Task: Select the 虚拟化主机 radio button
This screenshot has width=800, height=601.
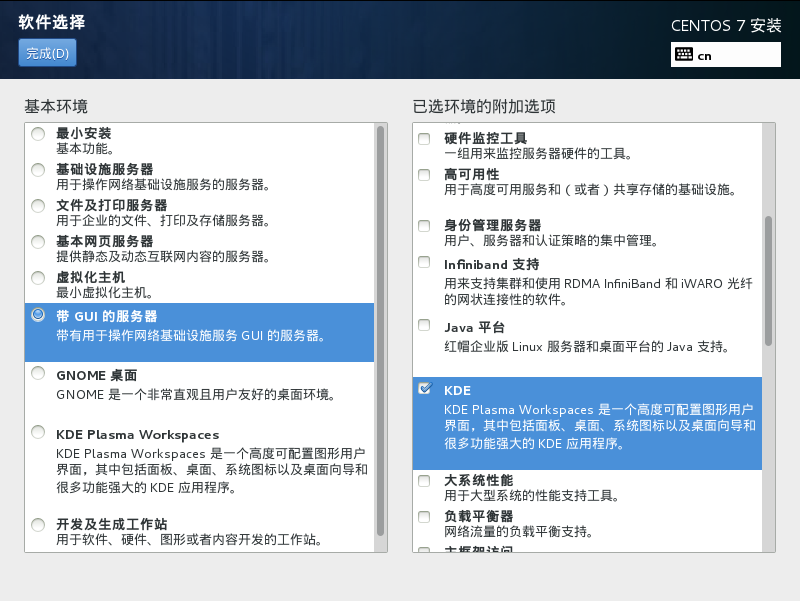Action: coord(38,278)
